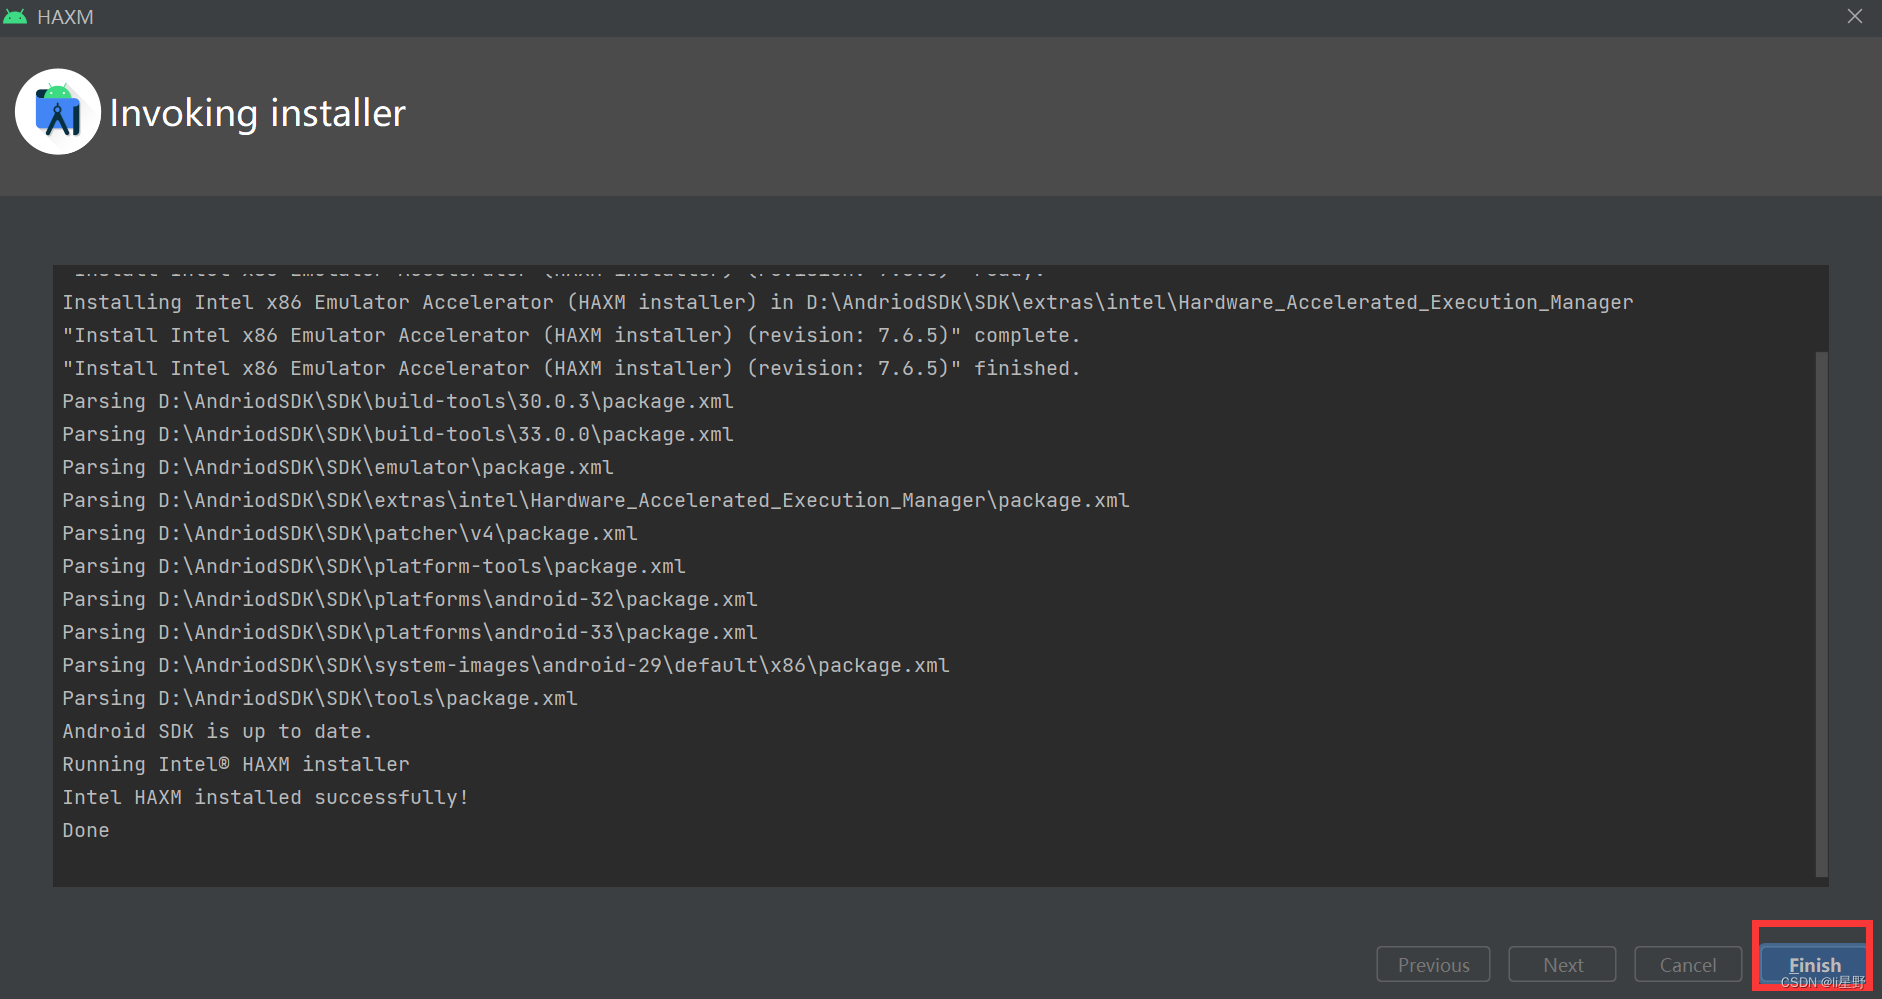Viewport: 1882px width, 999px height.
Task: Click the Parsing platforms\android-32 line
Action: click(x=410, y=599)
